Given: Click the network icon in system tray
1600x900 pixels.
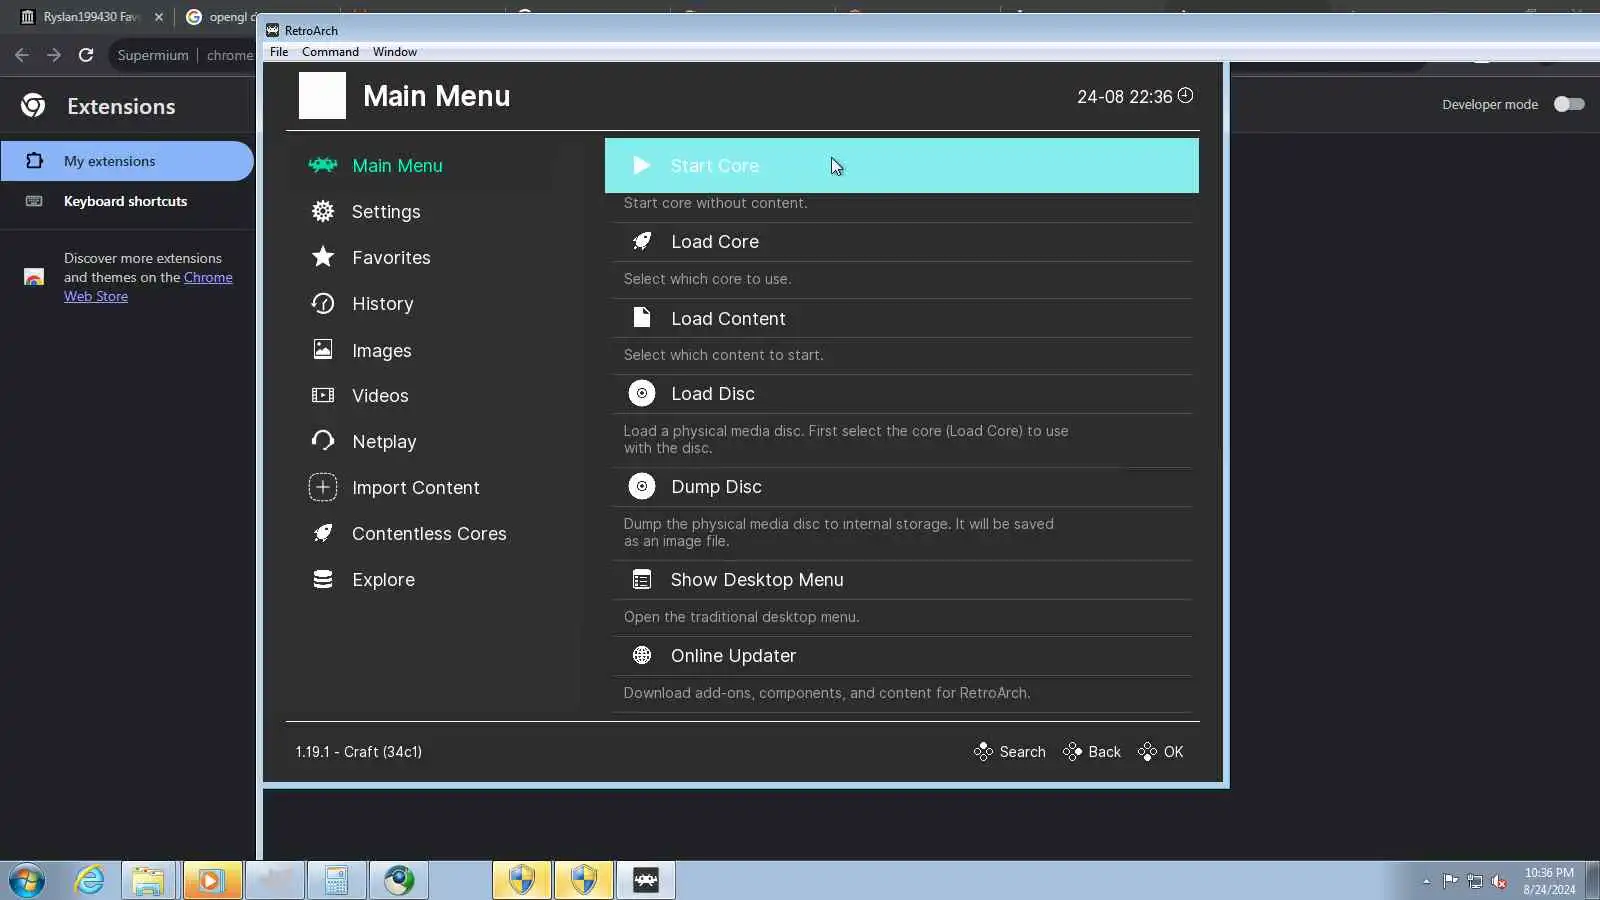Looking at the screenshot, I should 1475,881.
